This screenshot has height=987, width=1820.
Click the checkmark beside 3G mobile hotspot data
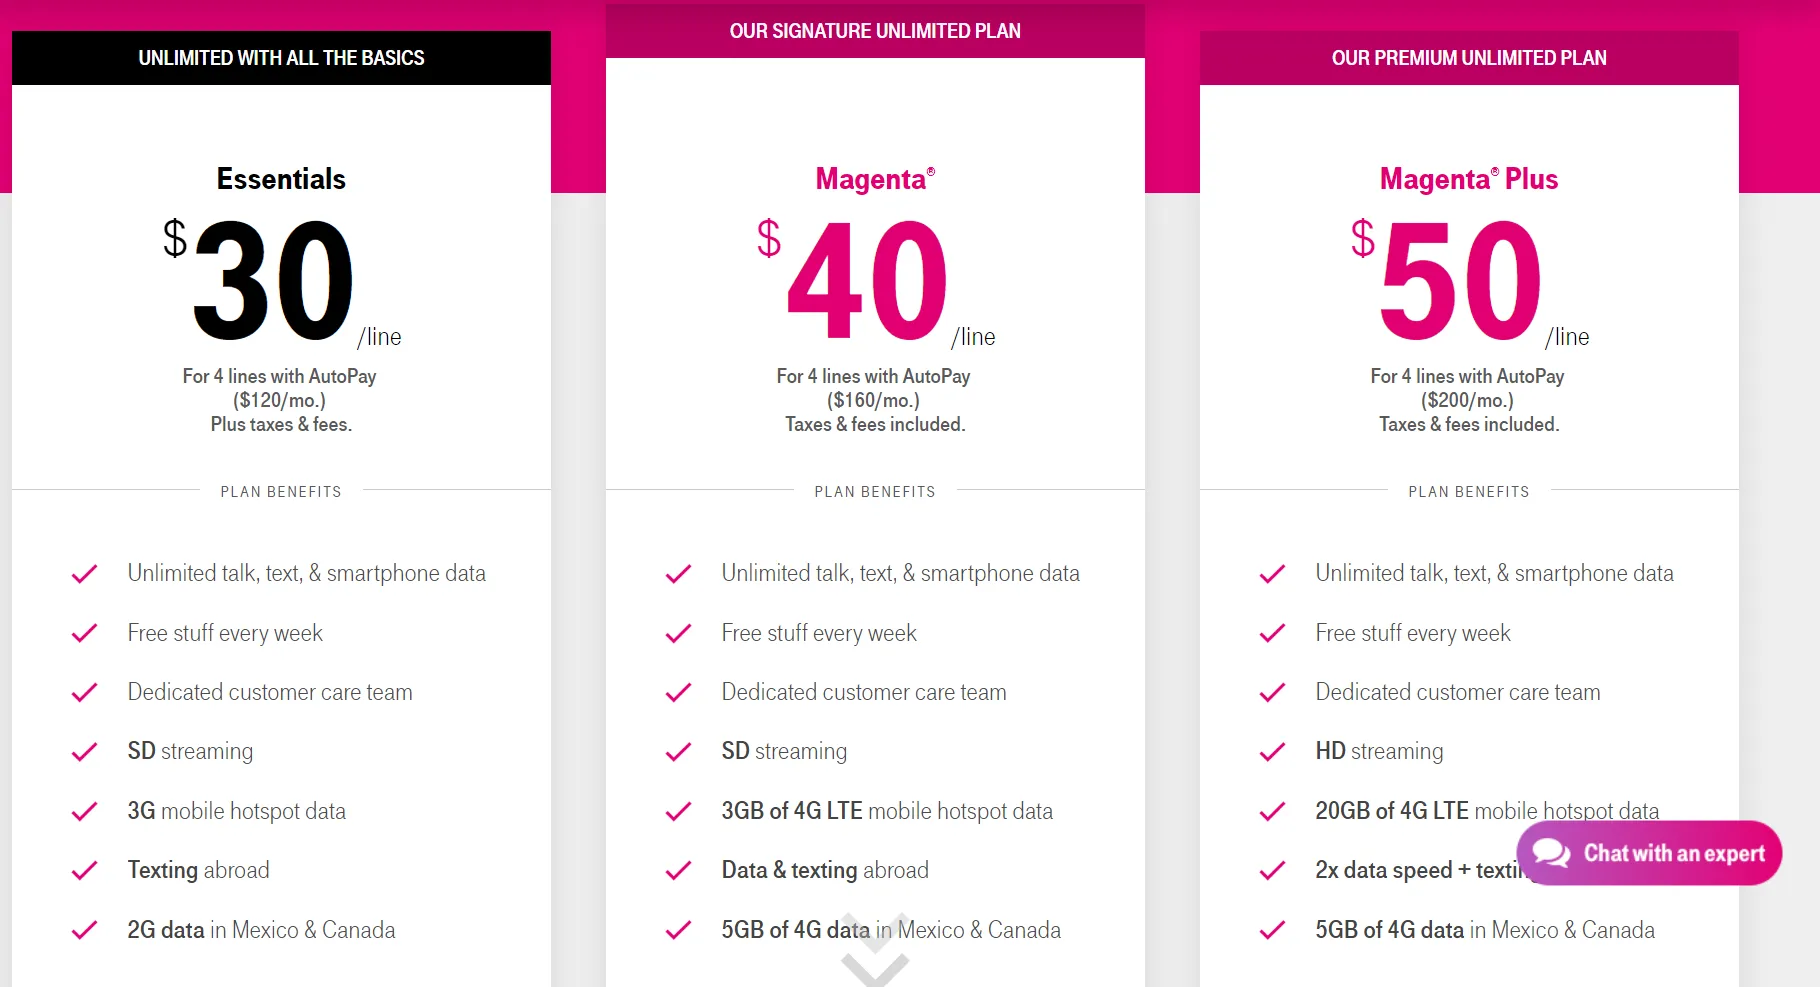tap(84, 811)
